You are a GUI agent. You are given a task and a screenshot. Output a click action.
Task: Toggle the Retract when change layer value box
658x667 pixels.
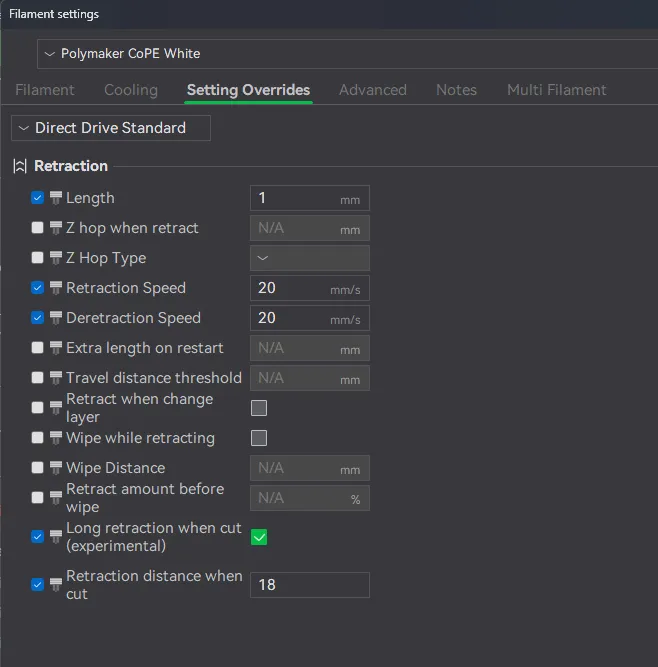[259, 408]
